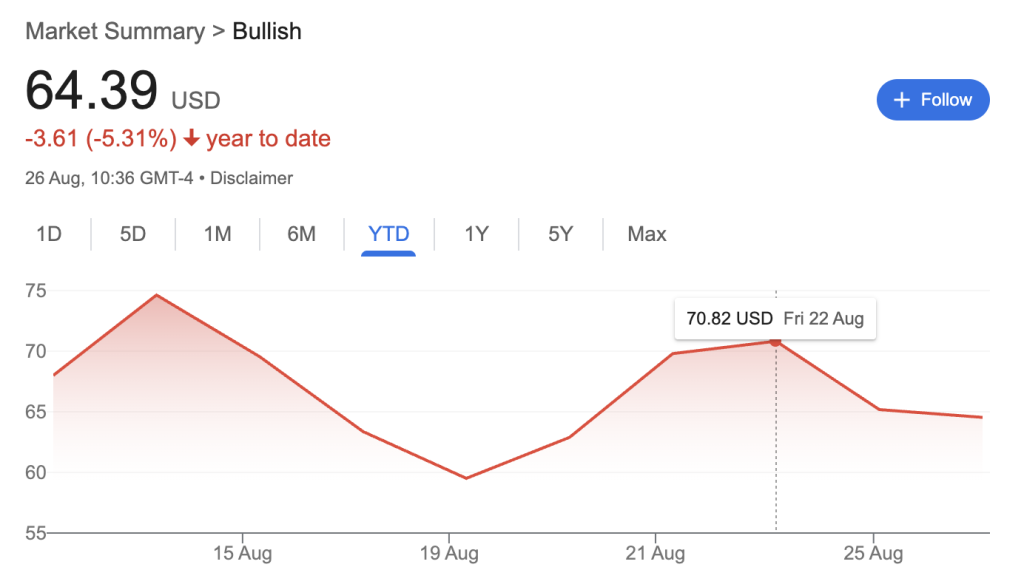Viewport: 1024px width, 587px height.
Task: Choose the 5Y range tab
Action: coord(560,234)
